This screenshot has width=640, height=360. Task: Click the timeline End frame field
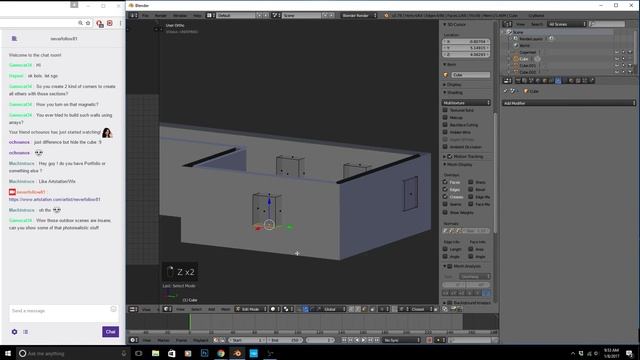click(x=284, y=340)
